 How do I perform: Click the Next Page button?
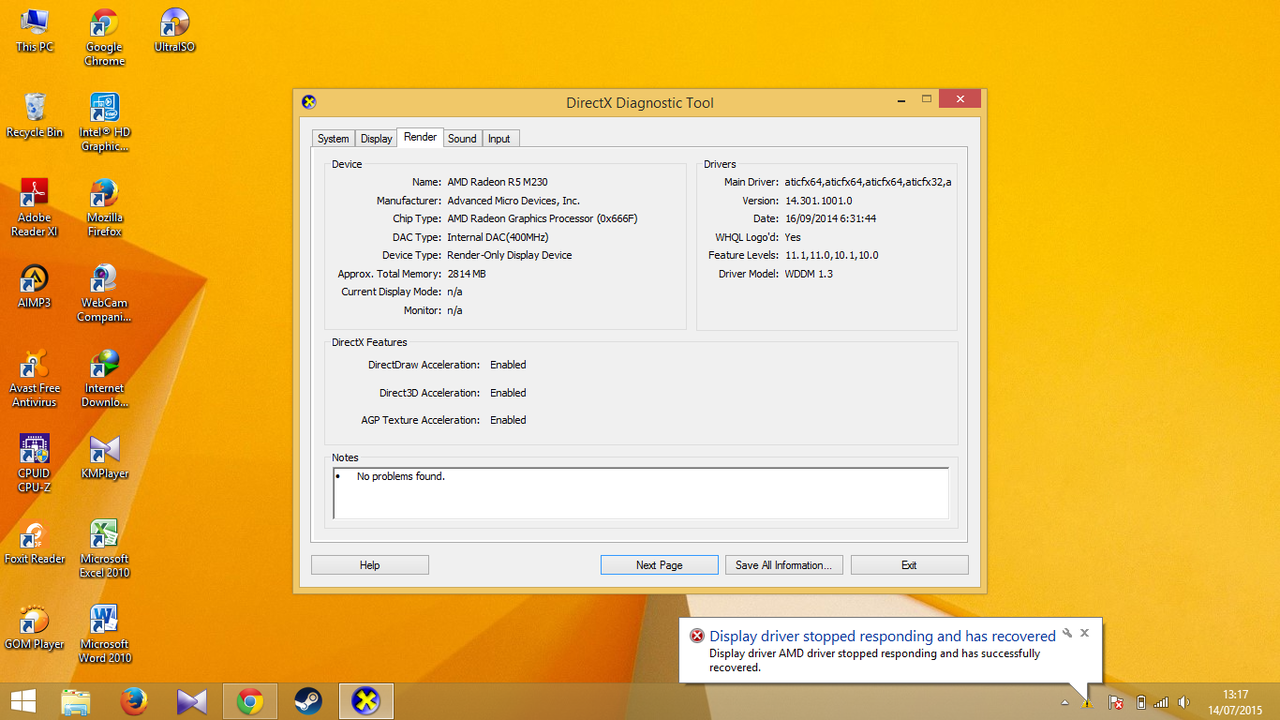[659, 565]
